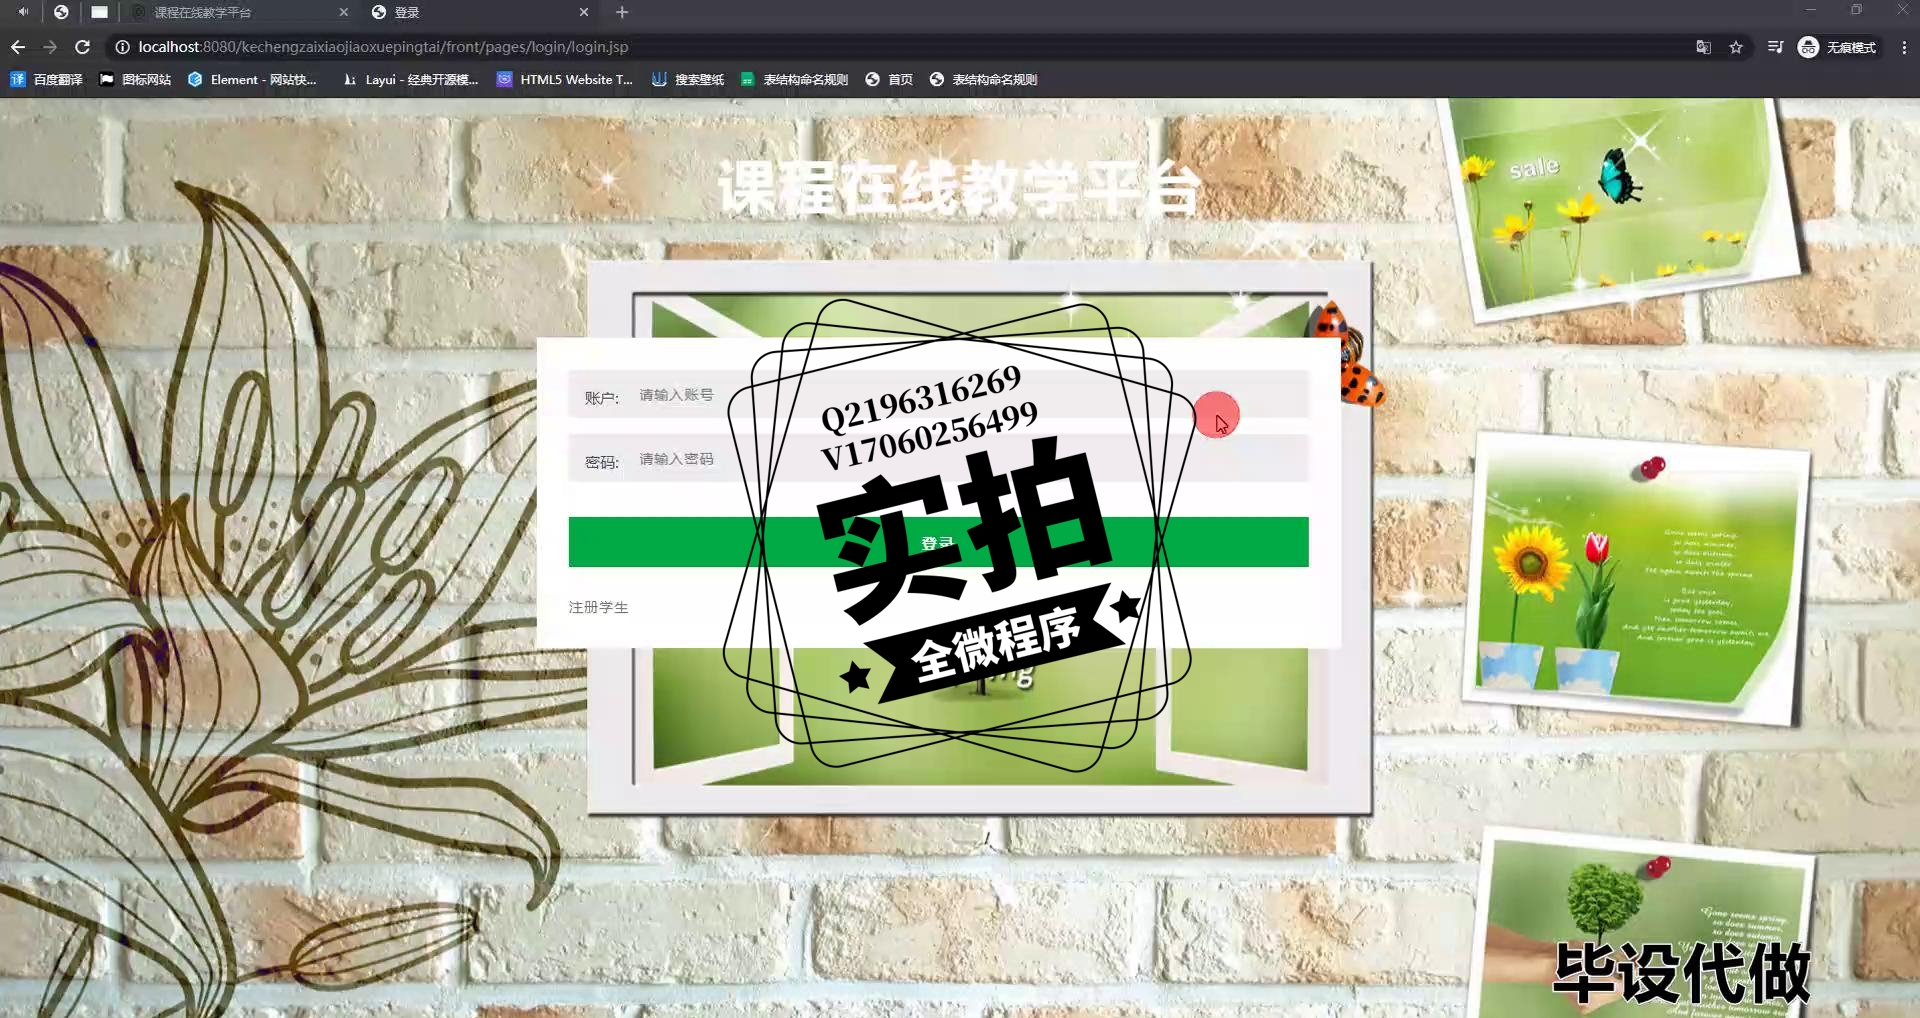The width and height of the screenshot is (1920, 1018).
Task: Click the address bar URL
Action: click(x=383, y=47)
